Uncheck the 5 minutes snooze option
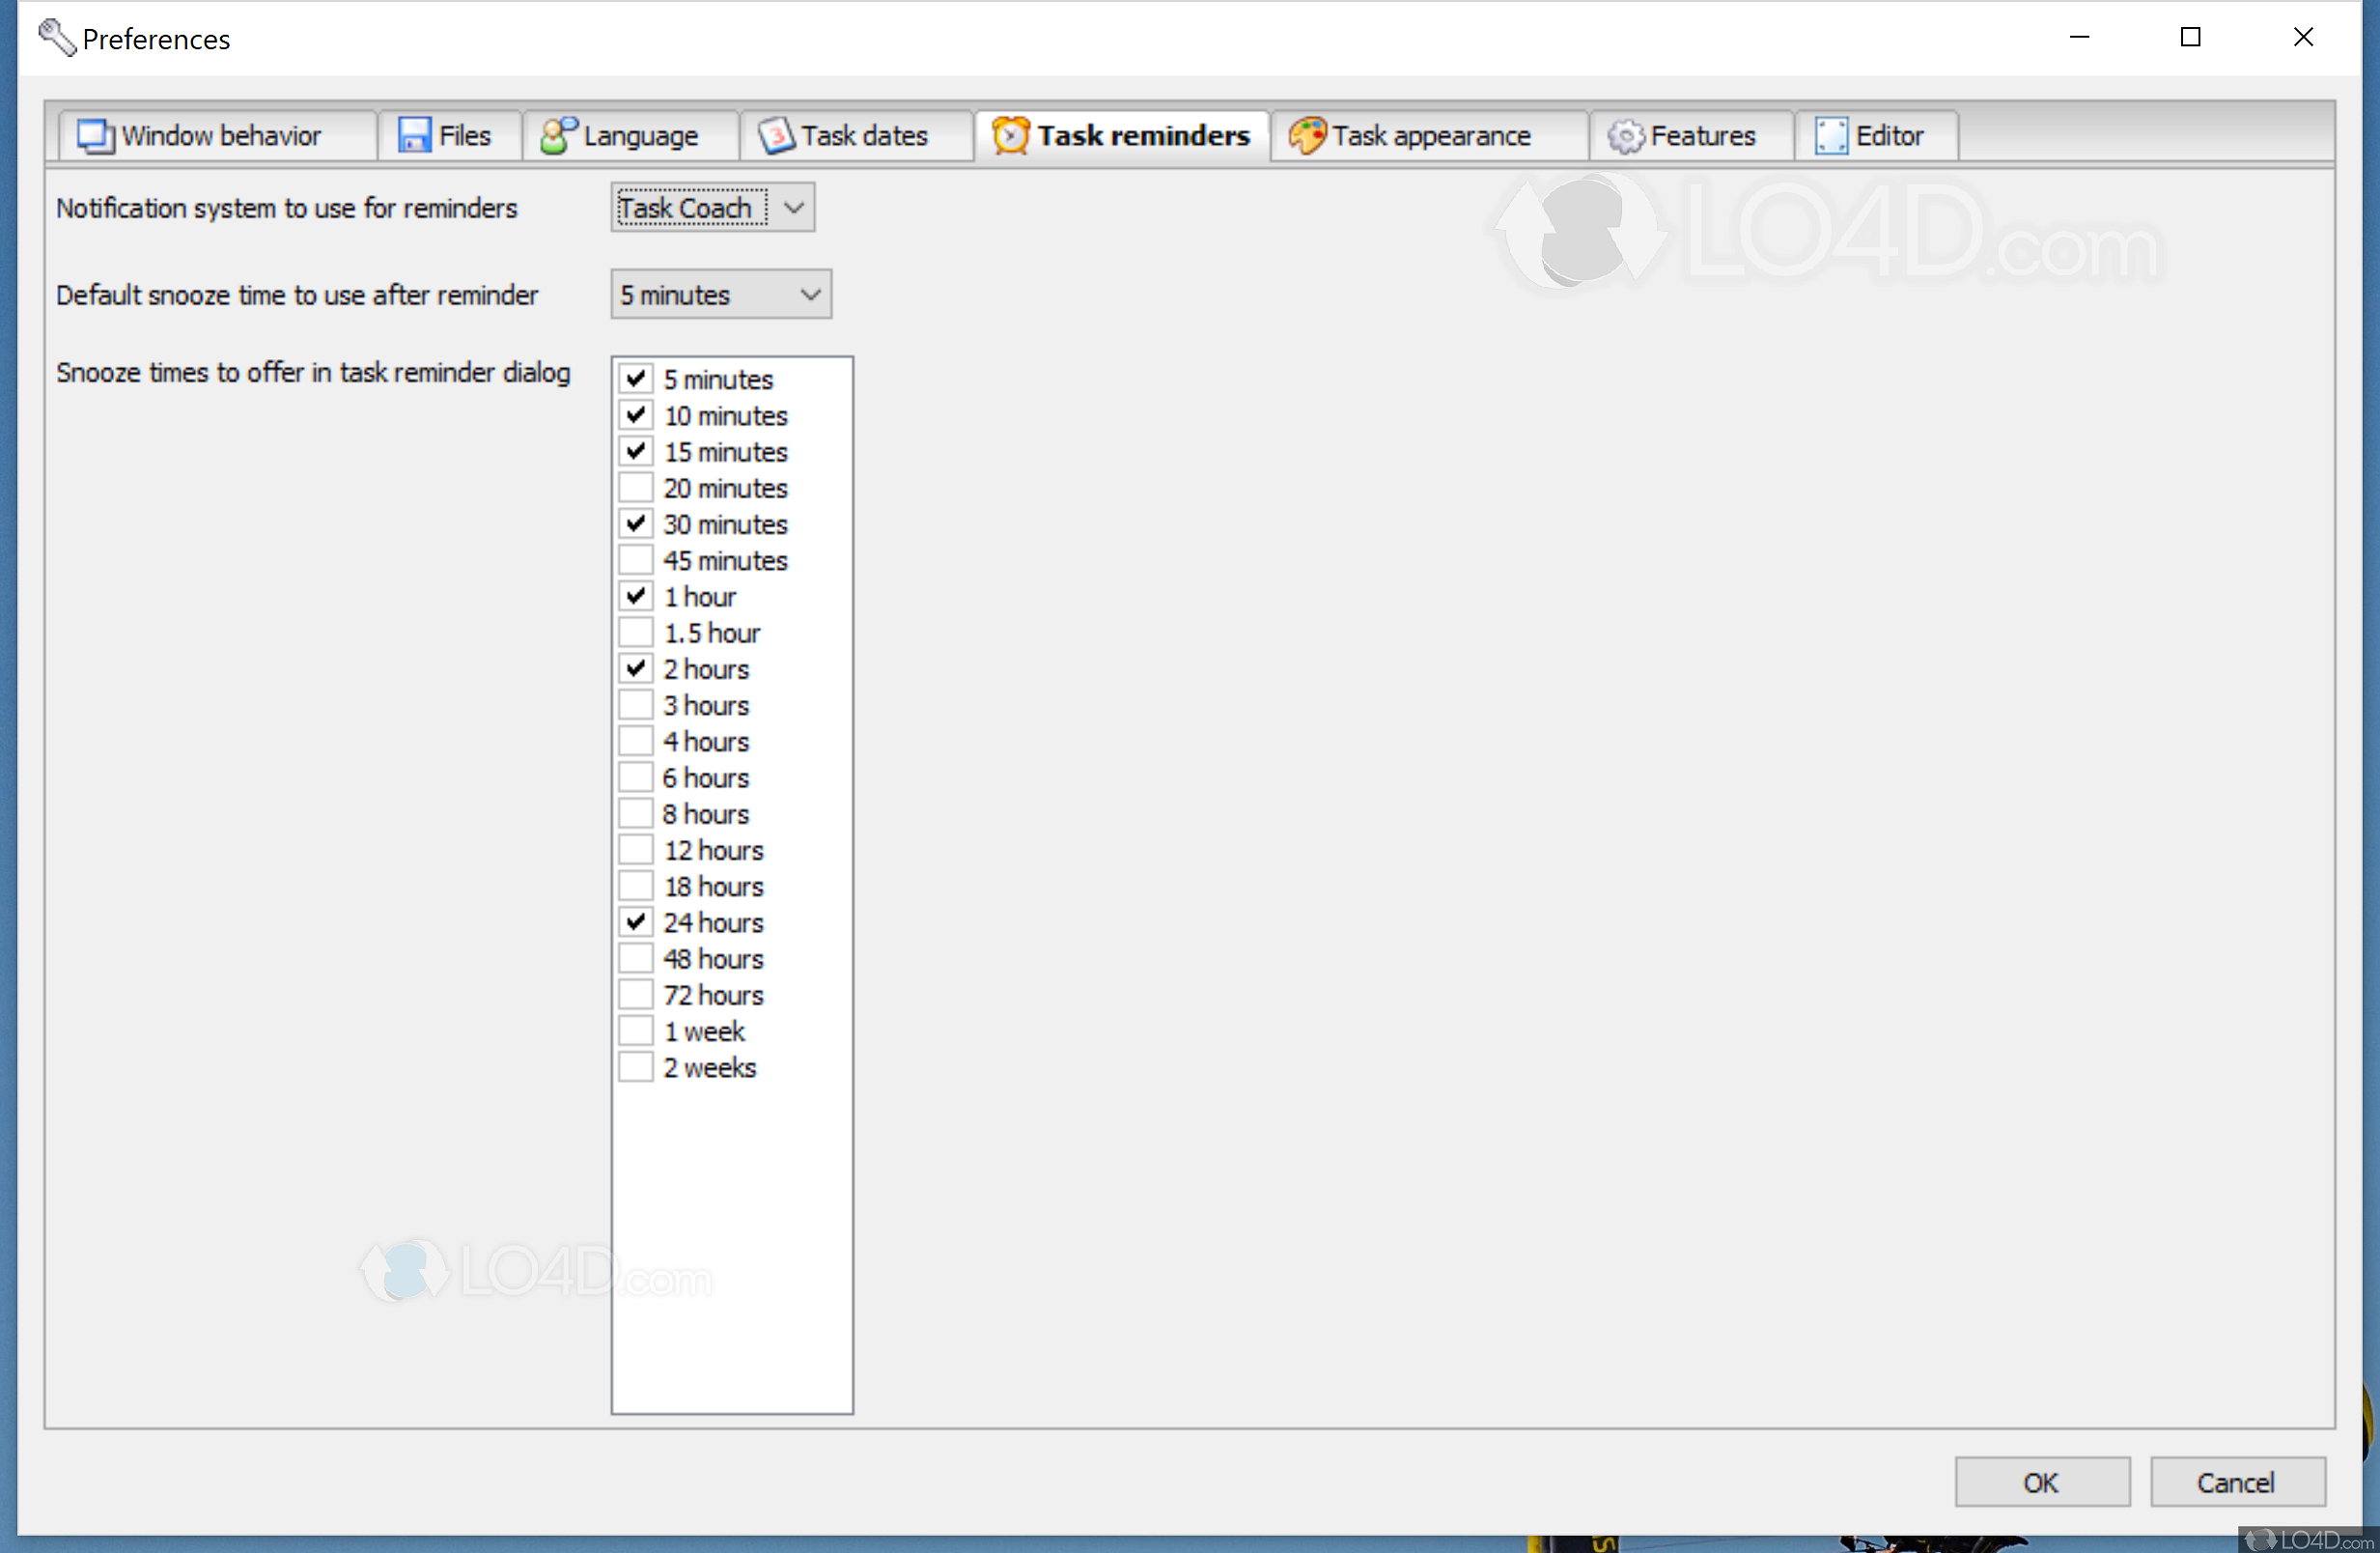 [636, 378]
